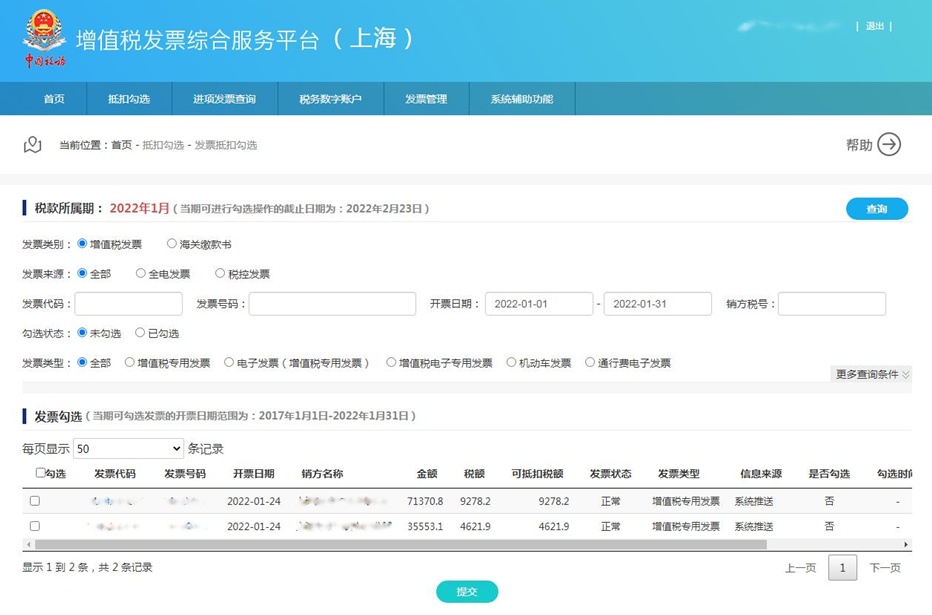The height and width of the screenshot is (615, 932).
Task: Select 机动车发票 invoice type
Action: tap(512, 363)
